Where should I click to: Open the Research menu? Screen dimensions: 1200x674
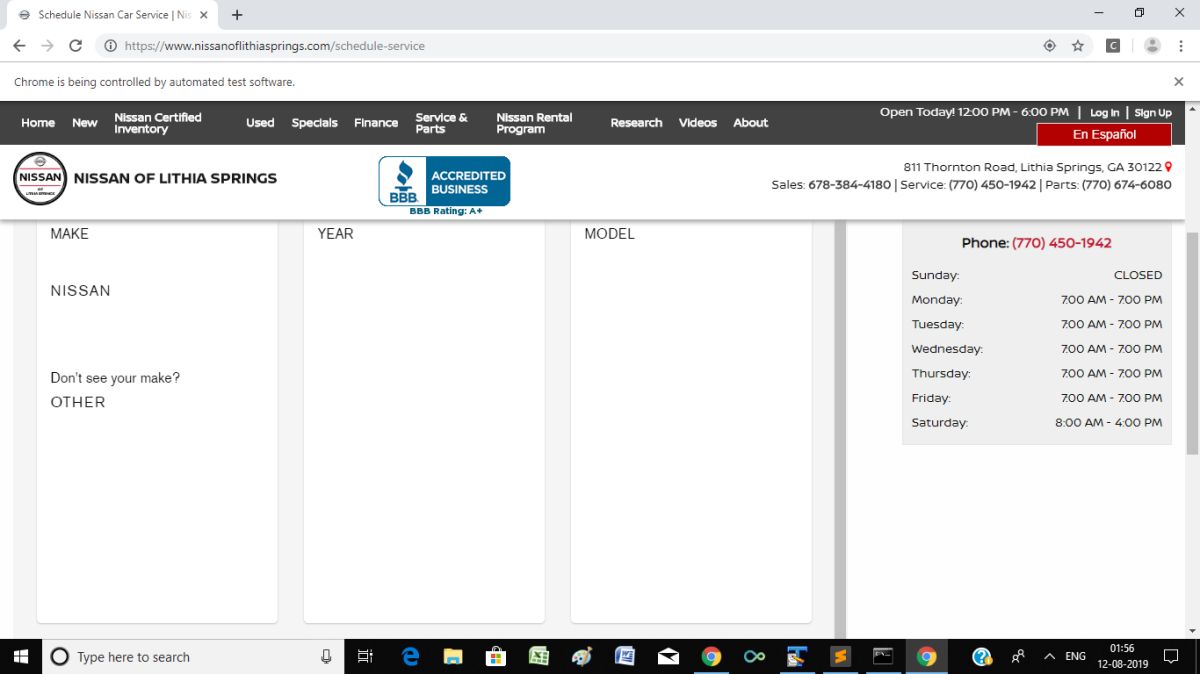coord(636,123)
